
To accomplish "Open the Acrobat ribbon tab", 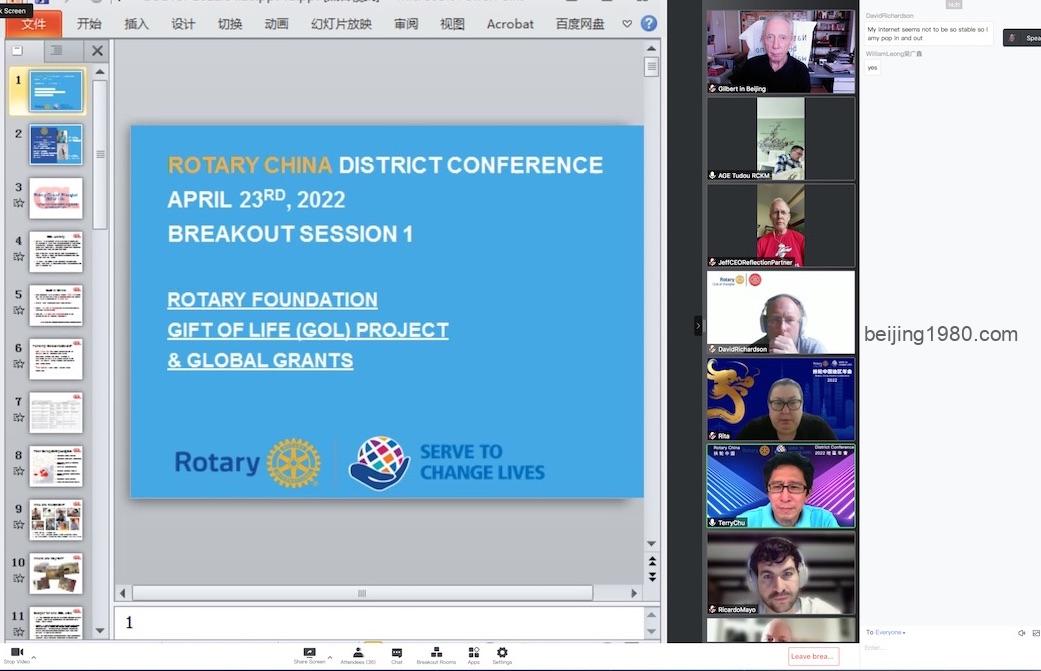I will click(510, 25).
